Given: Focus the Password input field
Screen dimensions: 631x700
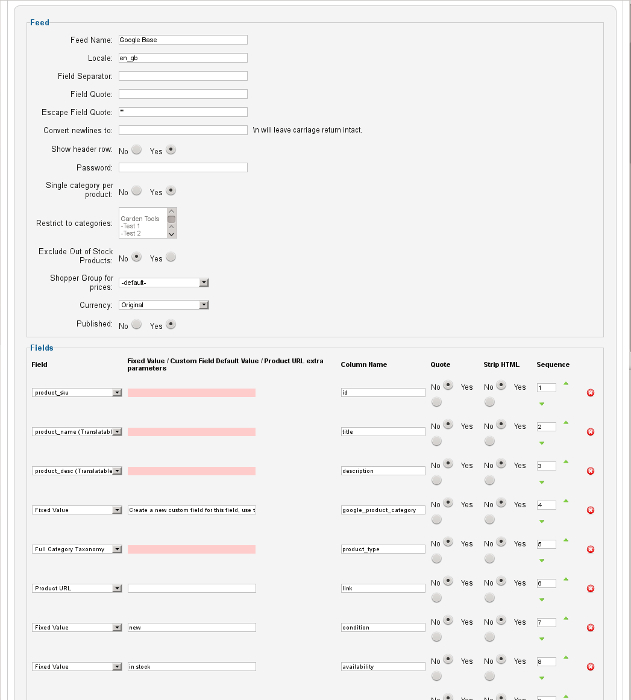Looking at the screenshot, I should pos(183,167).
